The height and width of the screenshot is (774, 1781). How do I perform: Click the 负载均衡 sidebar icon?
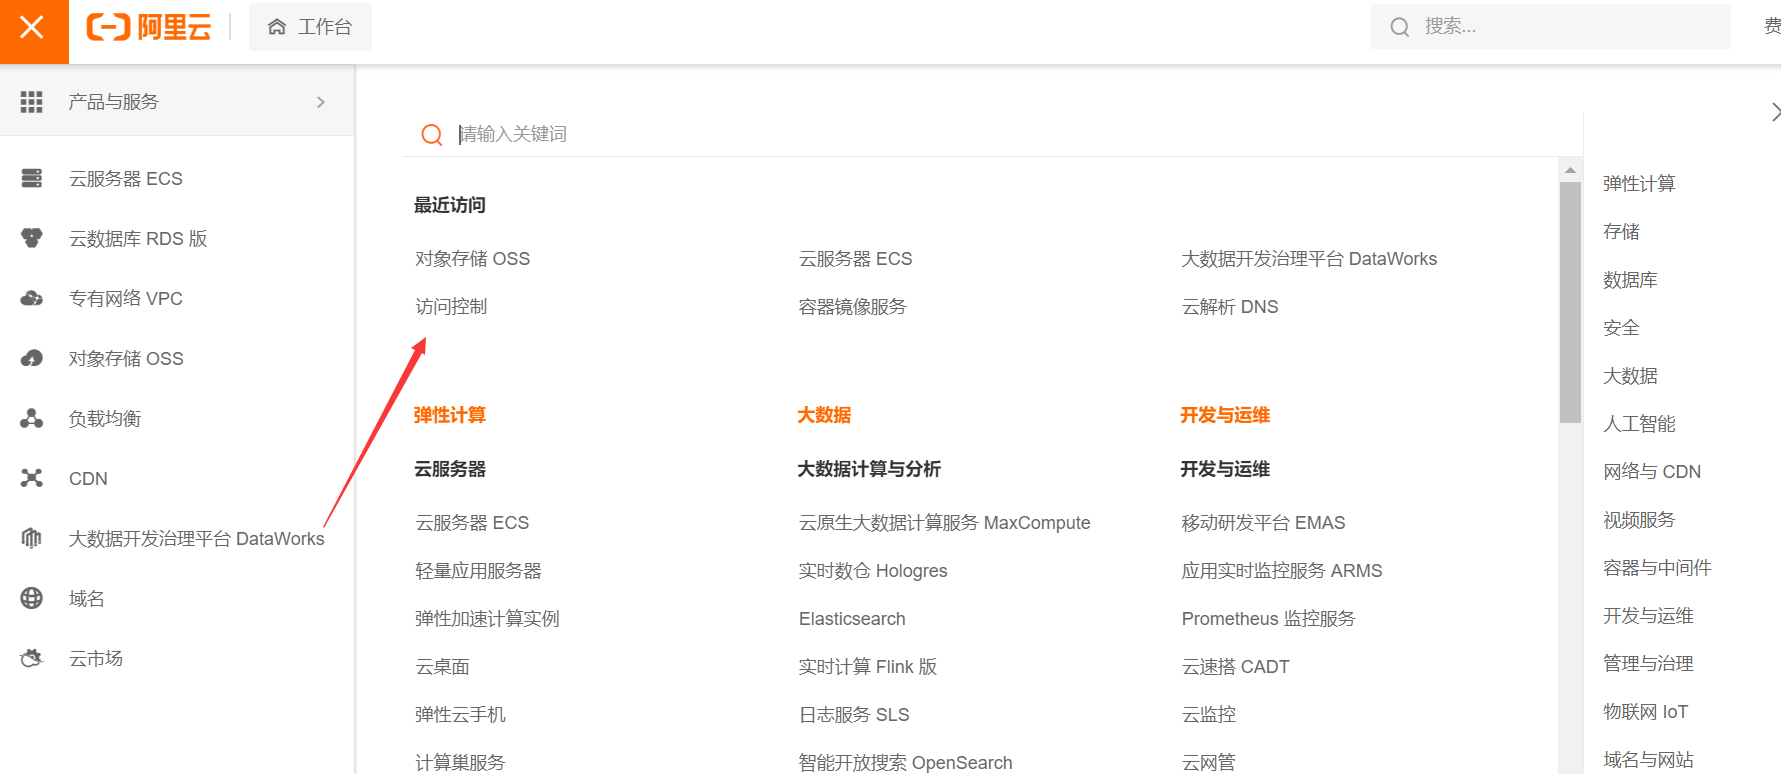point(32,419)
